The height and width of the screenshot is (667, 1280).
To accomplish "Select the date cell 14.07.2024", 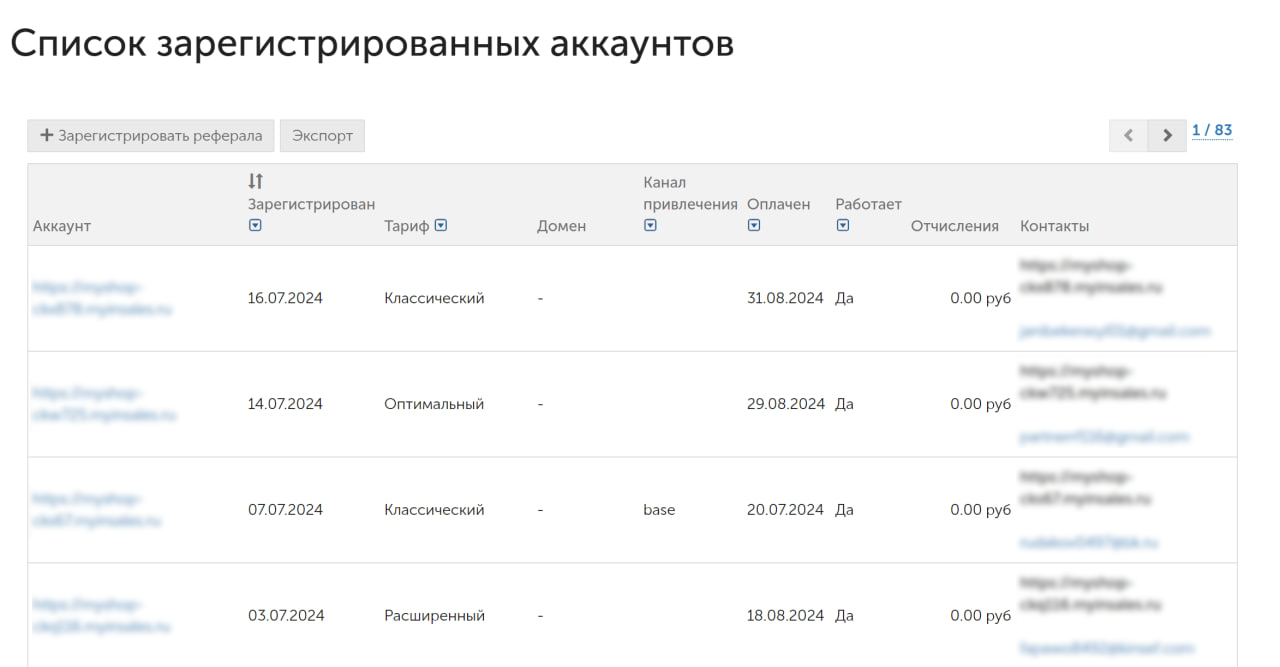I will [x=285, y=404].
